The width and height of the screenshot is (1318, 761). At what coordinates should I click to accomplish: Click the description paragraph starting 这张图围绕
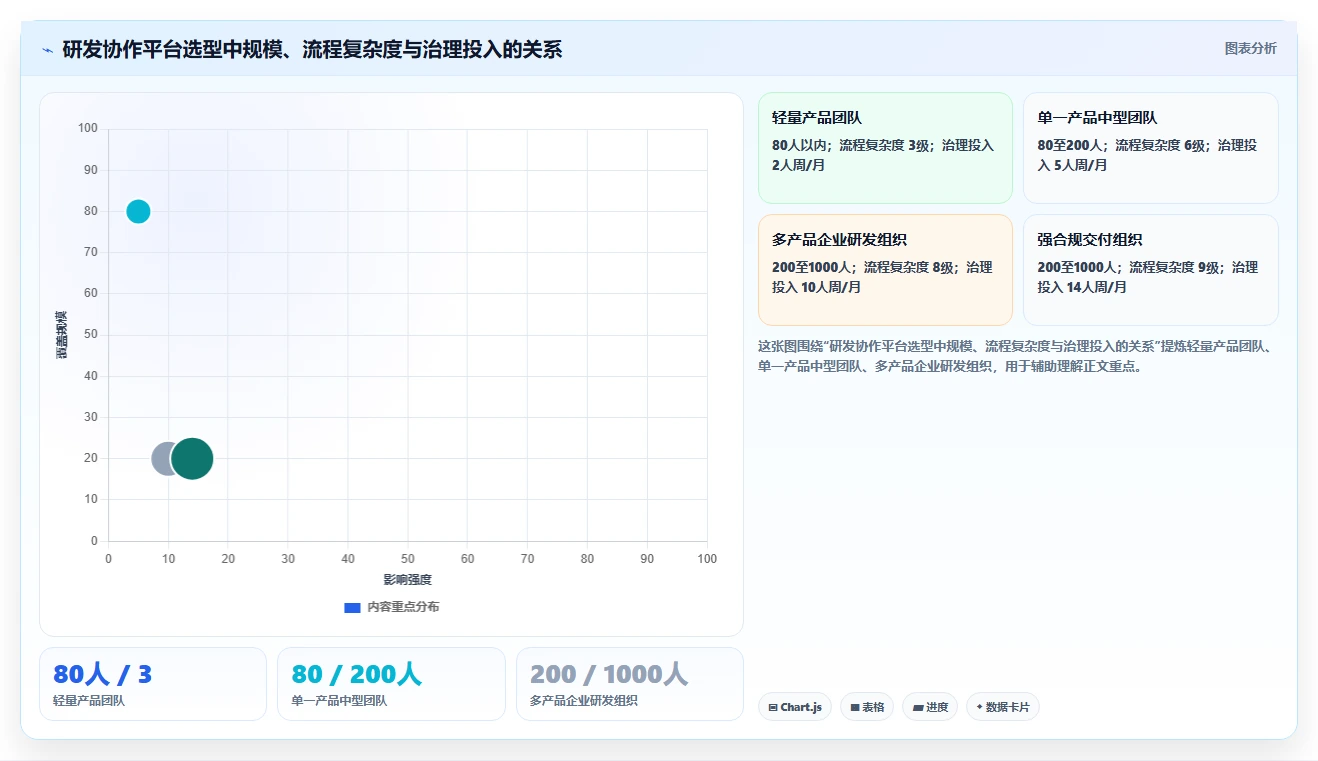point(1018,356)
